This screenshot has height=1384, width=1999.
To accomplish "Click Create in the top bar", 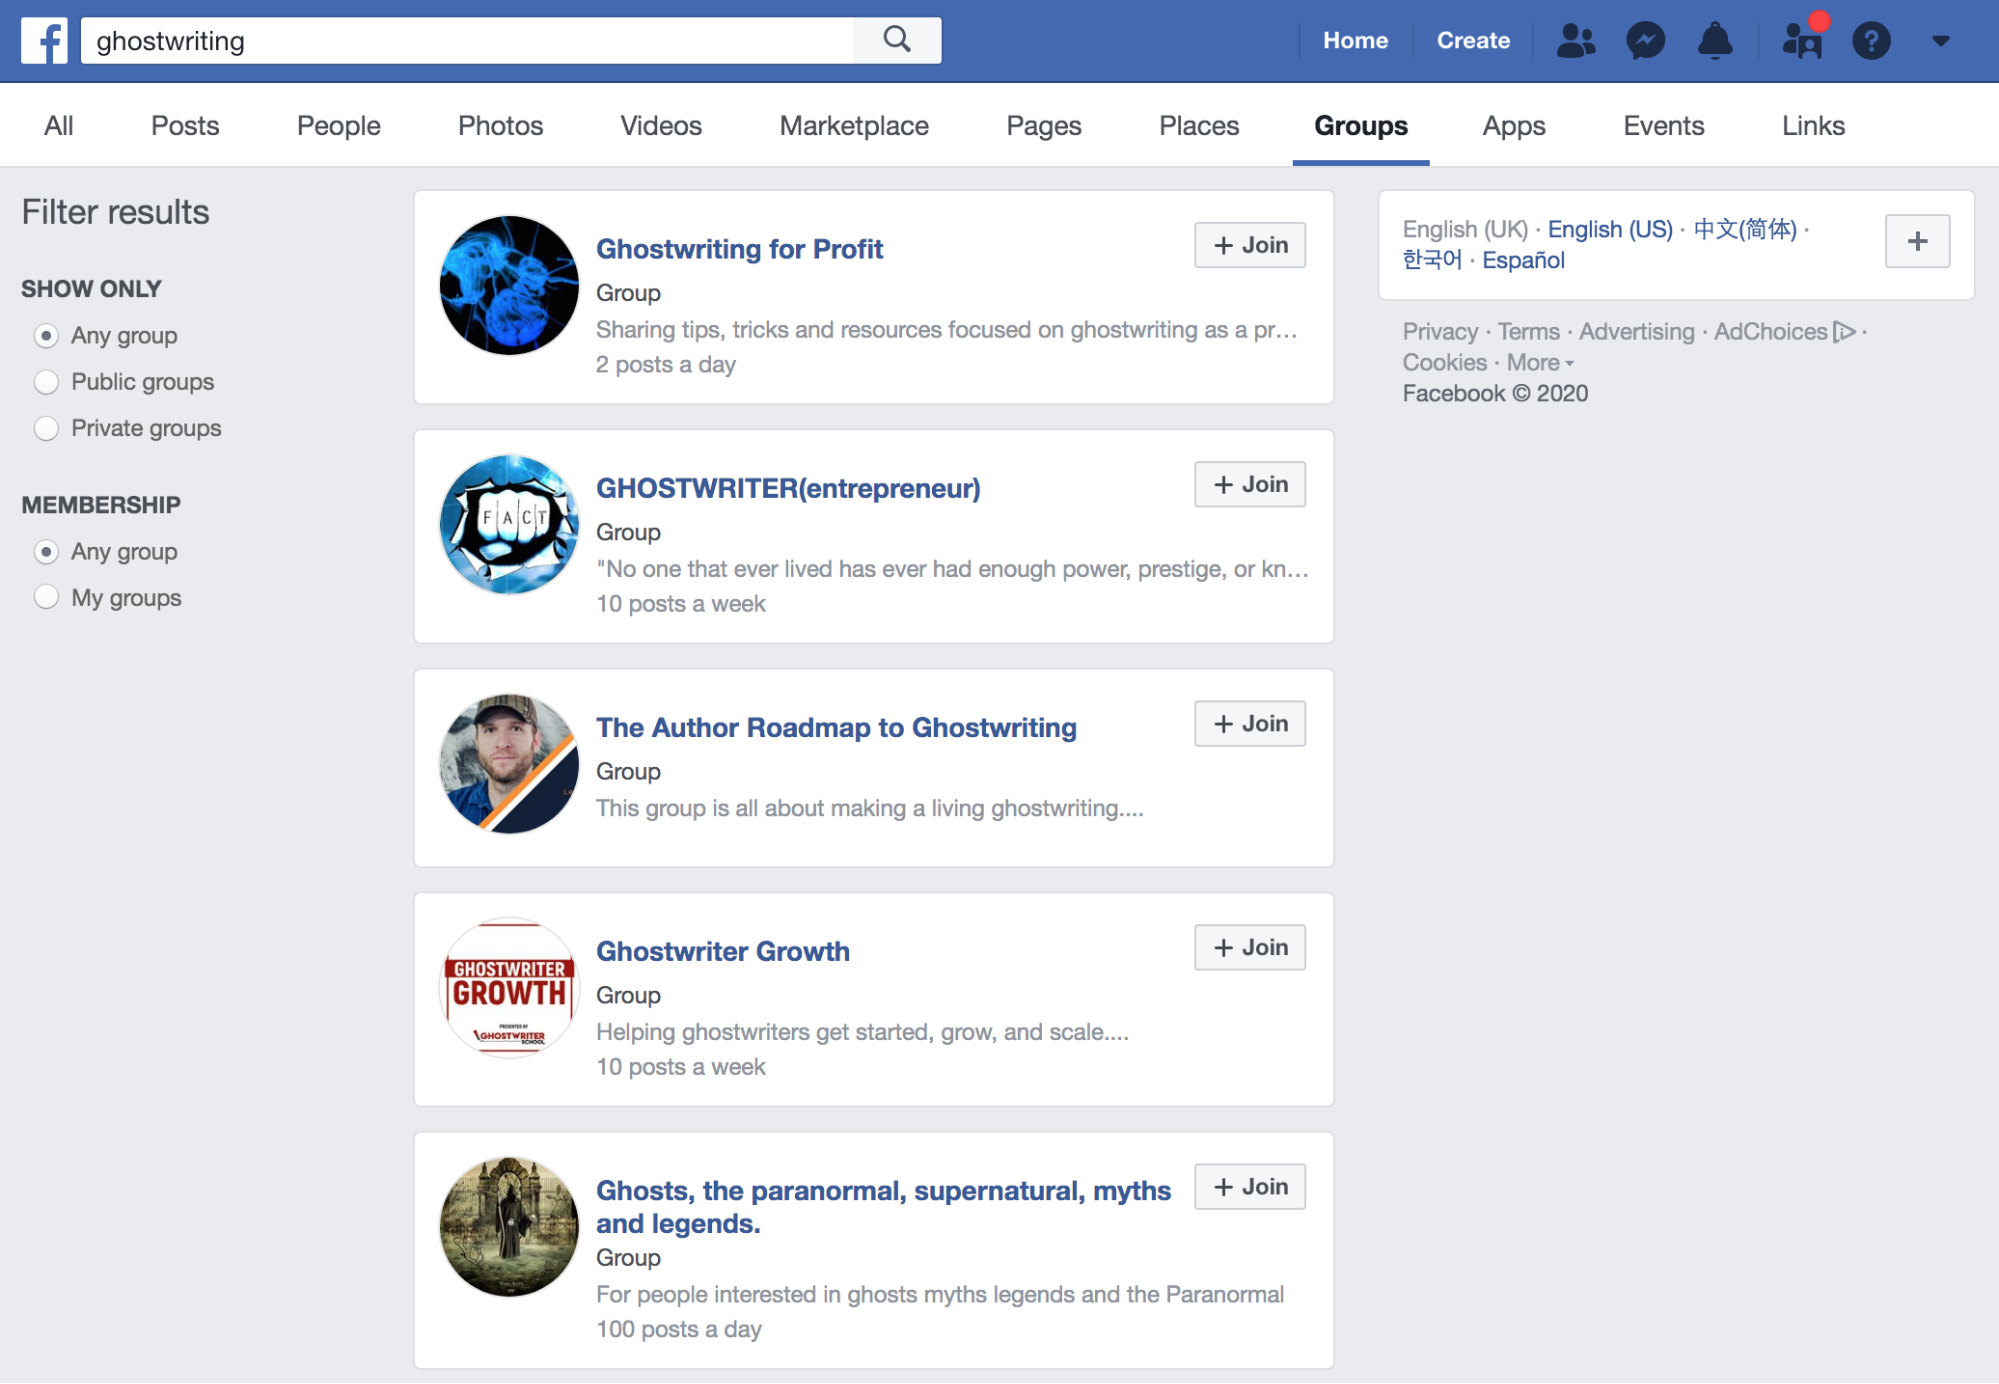I will [1473, 41].
